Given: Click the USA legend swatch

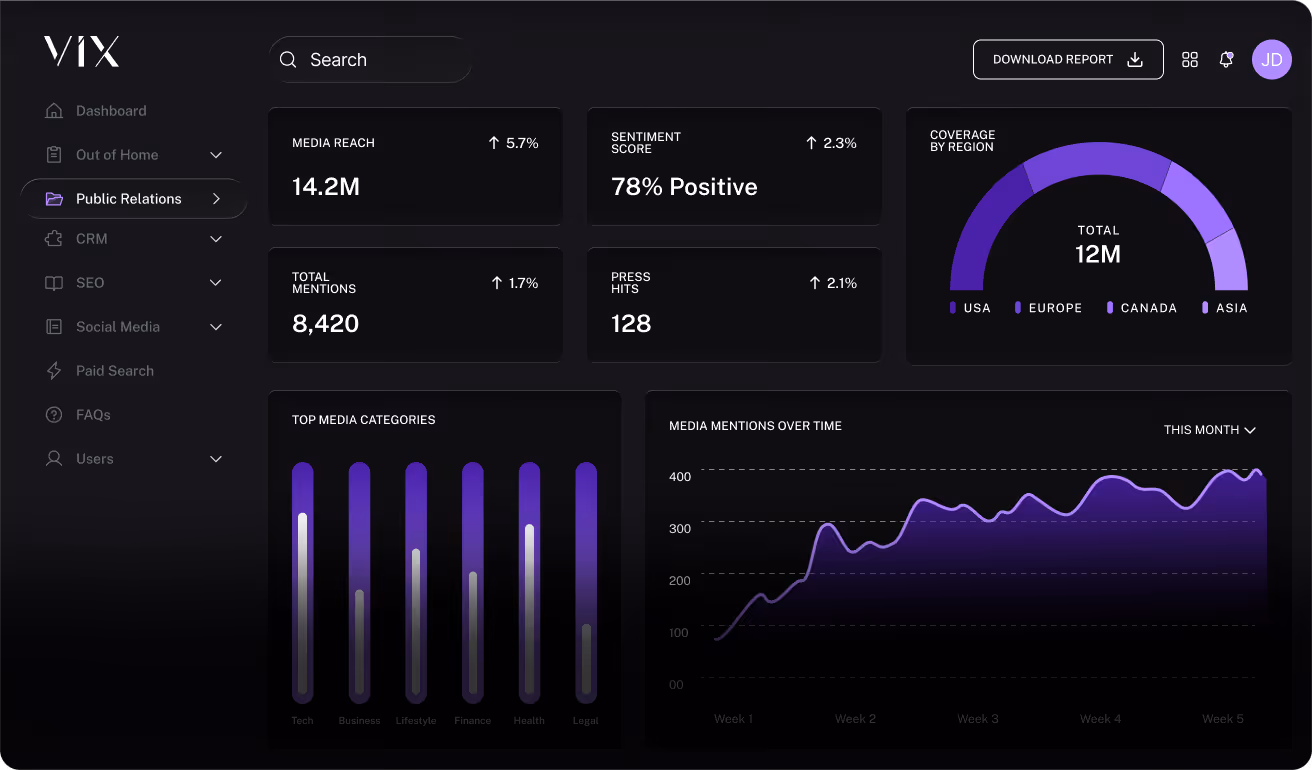Looking at the screenshot, I should pyautogui.click(x=953, y=308).
